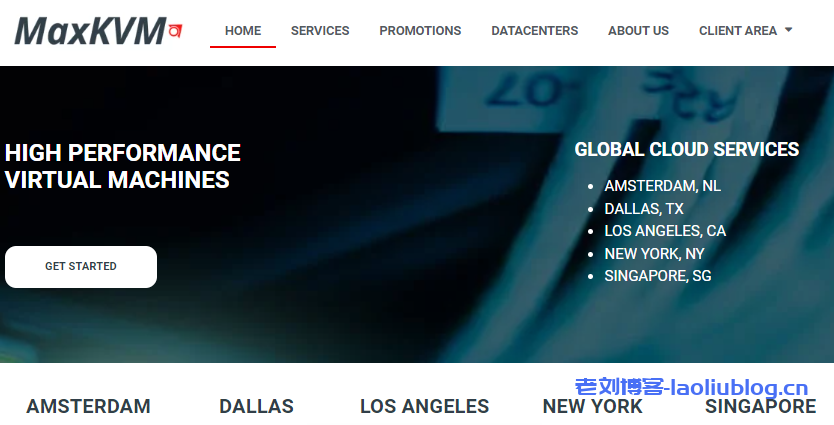Image resolution: width=834 pixels, height=425 pixels.
Task: Select the SINGAPORE location heading
Action: coord(760,407)
